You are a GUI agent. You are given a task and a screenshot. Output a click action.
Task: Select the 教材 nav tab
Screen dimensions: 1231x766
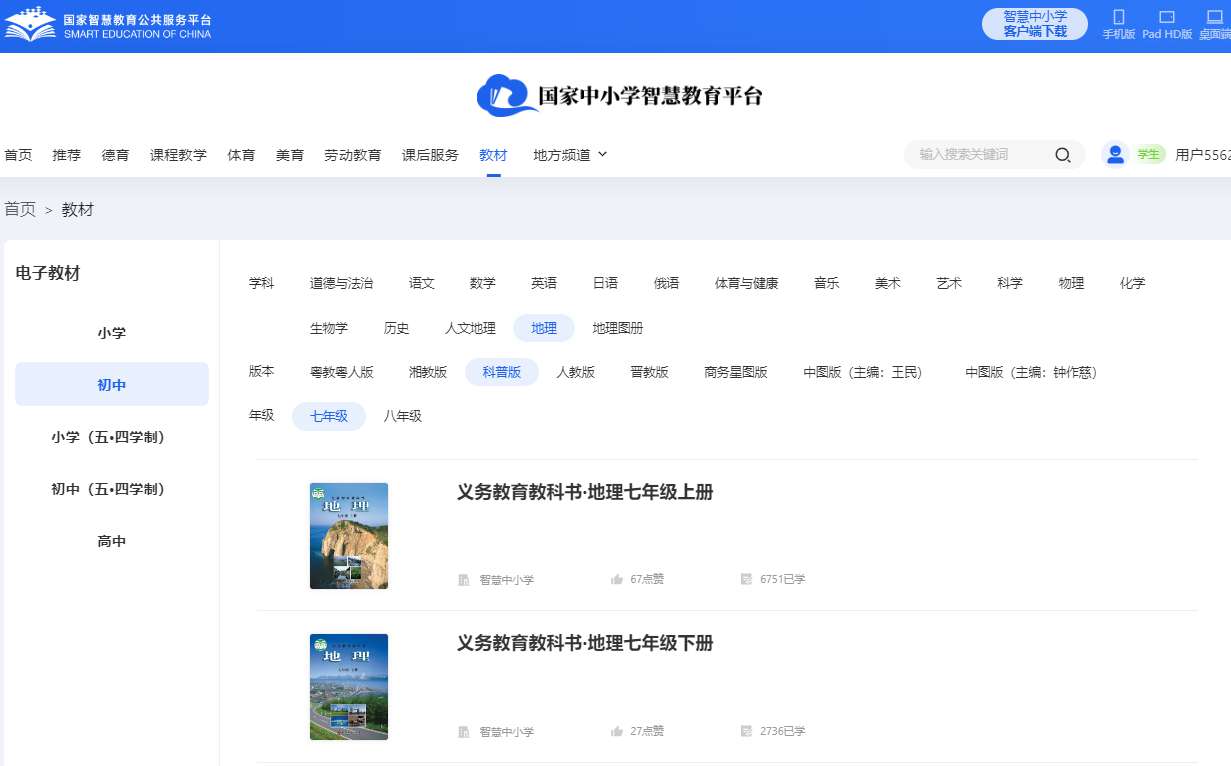[493, 155]
